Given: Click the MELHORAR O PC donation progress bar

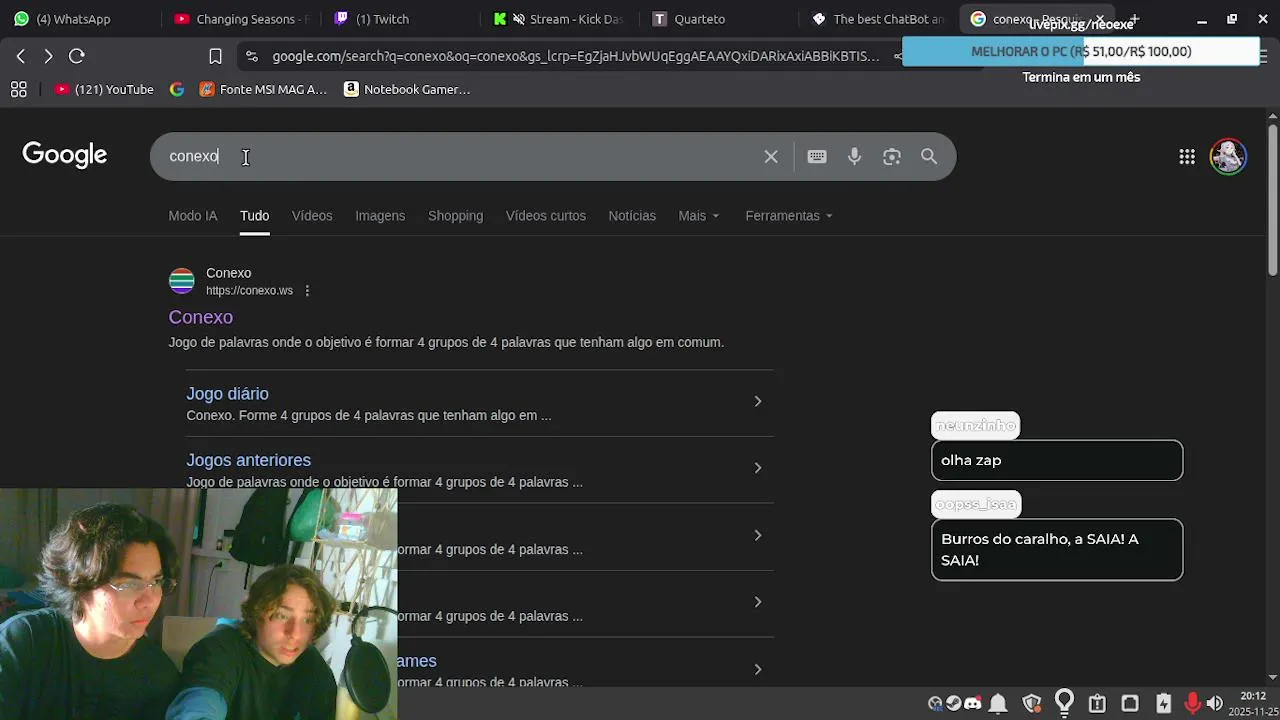Looking at the screenshot, I should click(1081, 51).
